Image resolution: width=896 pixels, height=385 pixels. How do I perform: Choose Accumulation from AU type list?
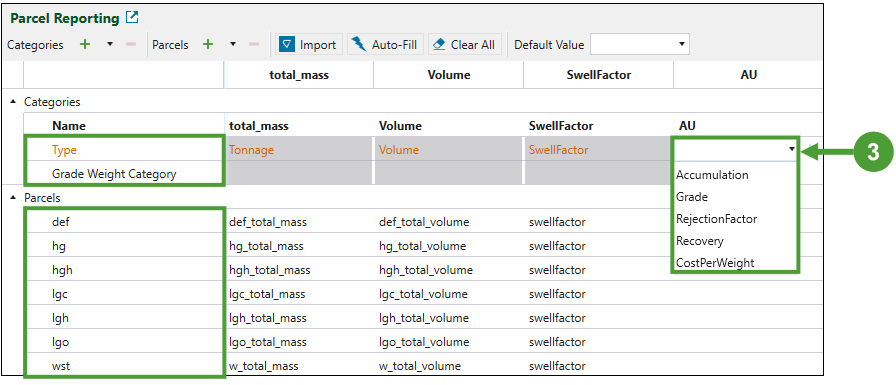(712, 175)
